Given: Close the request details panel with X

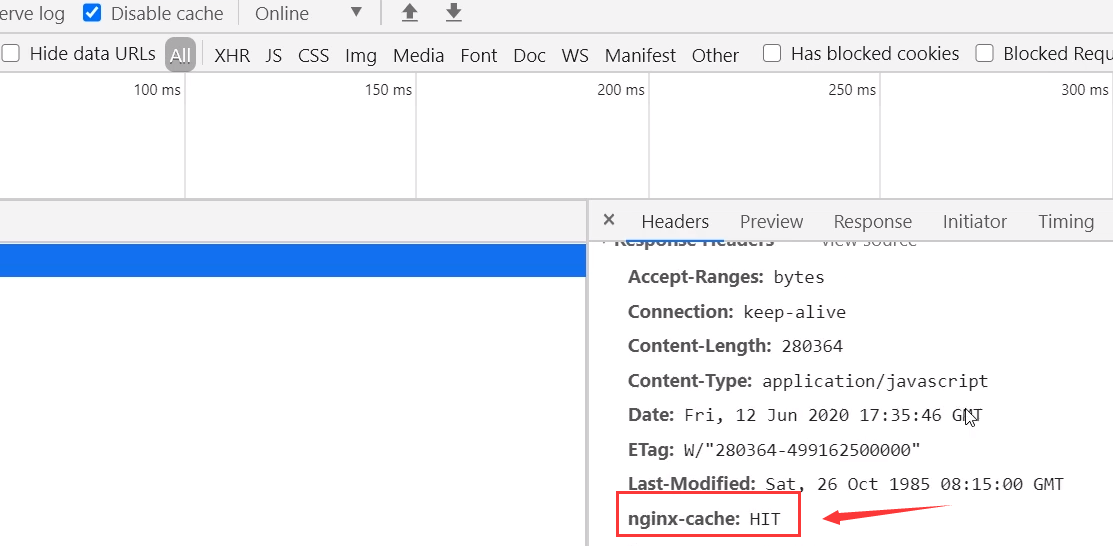Looking at the screenshot, I should [x=608, y=220].
